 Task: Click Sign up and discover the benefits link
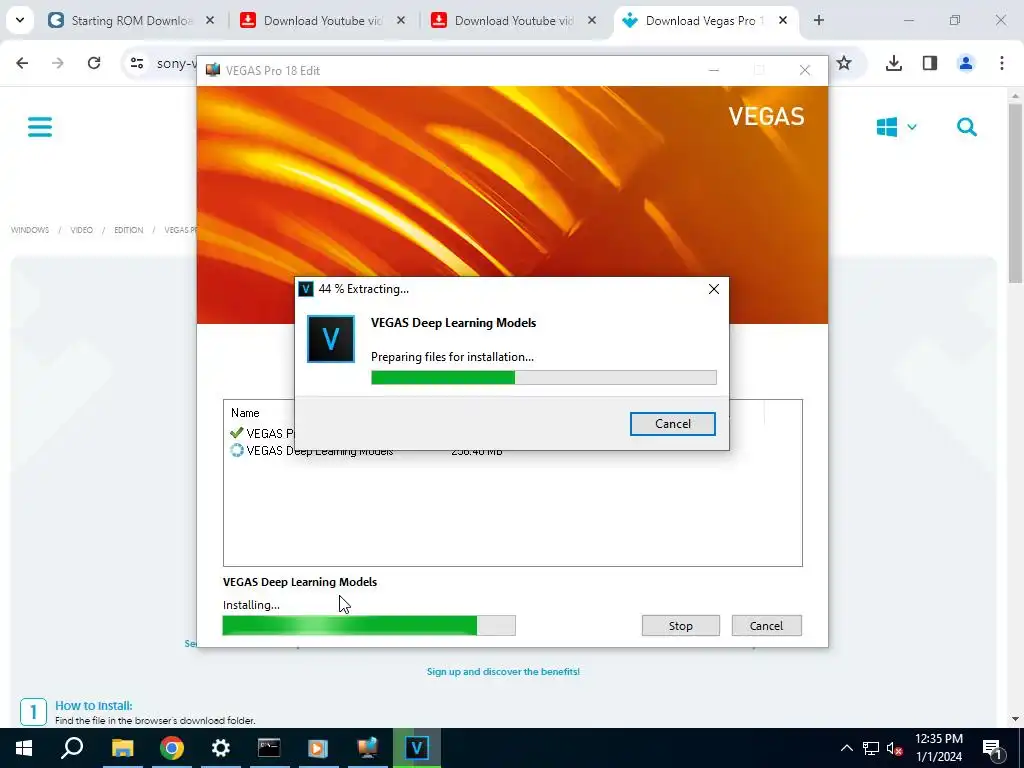point(503,671)
